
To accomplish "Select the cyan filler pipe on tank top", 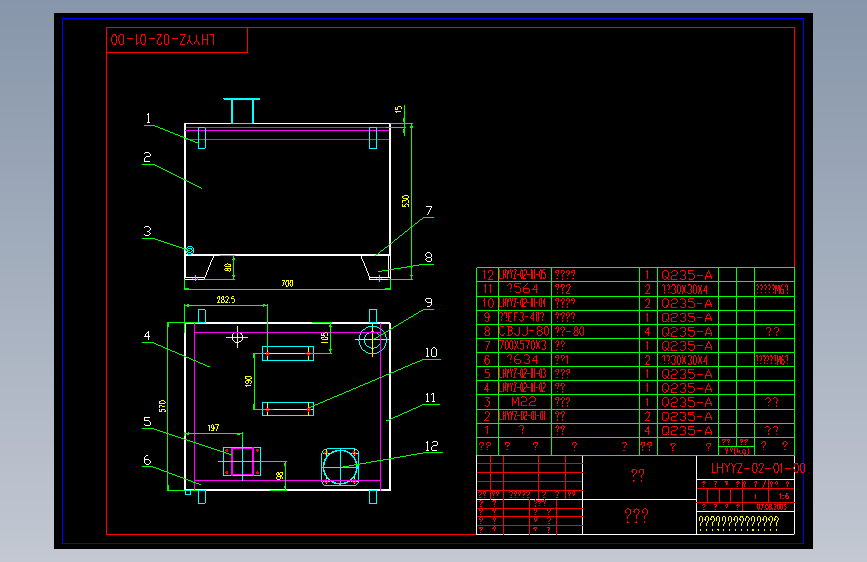I will point(242,111).
